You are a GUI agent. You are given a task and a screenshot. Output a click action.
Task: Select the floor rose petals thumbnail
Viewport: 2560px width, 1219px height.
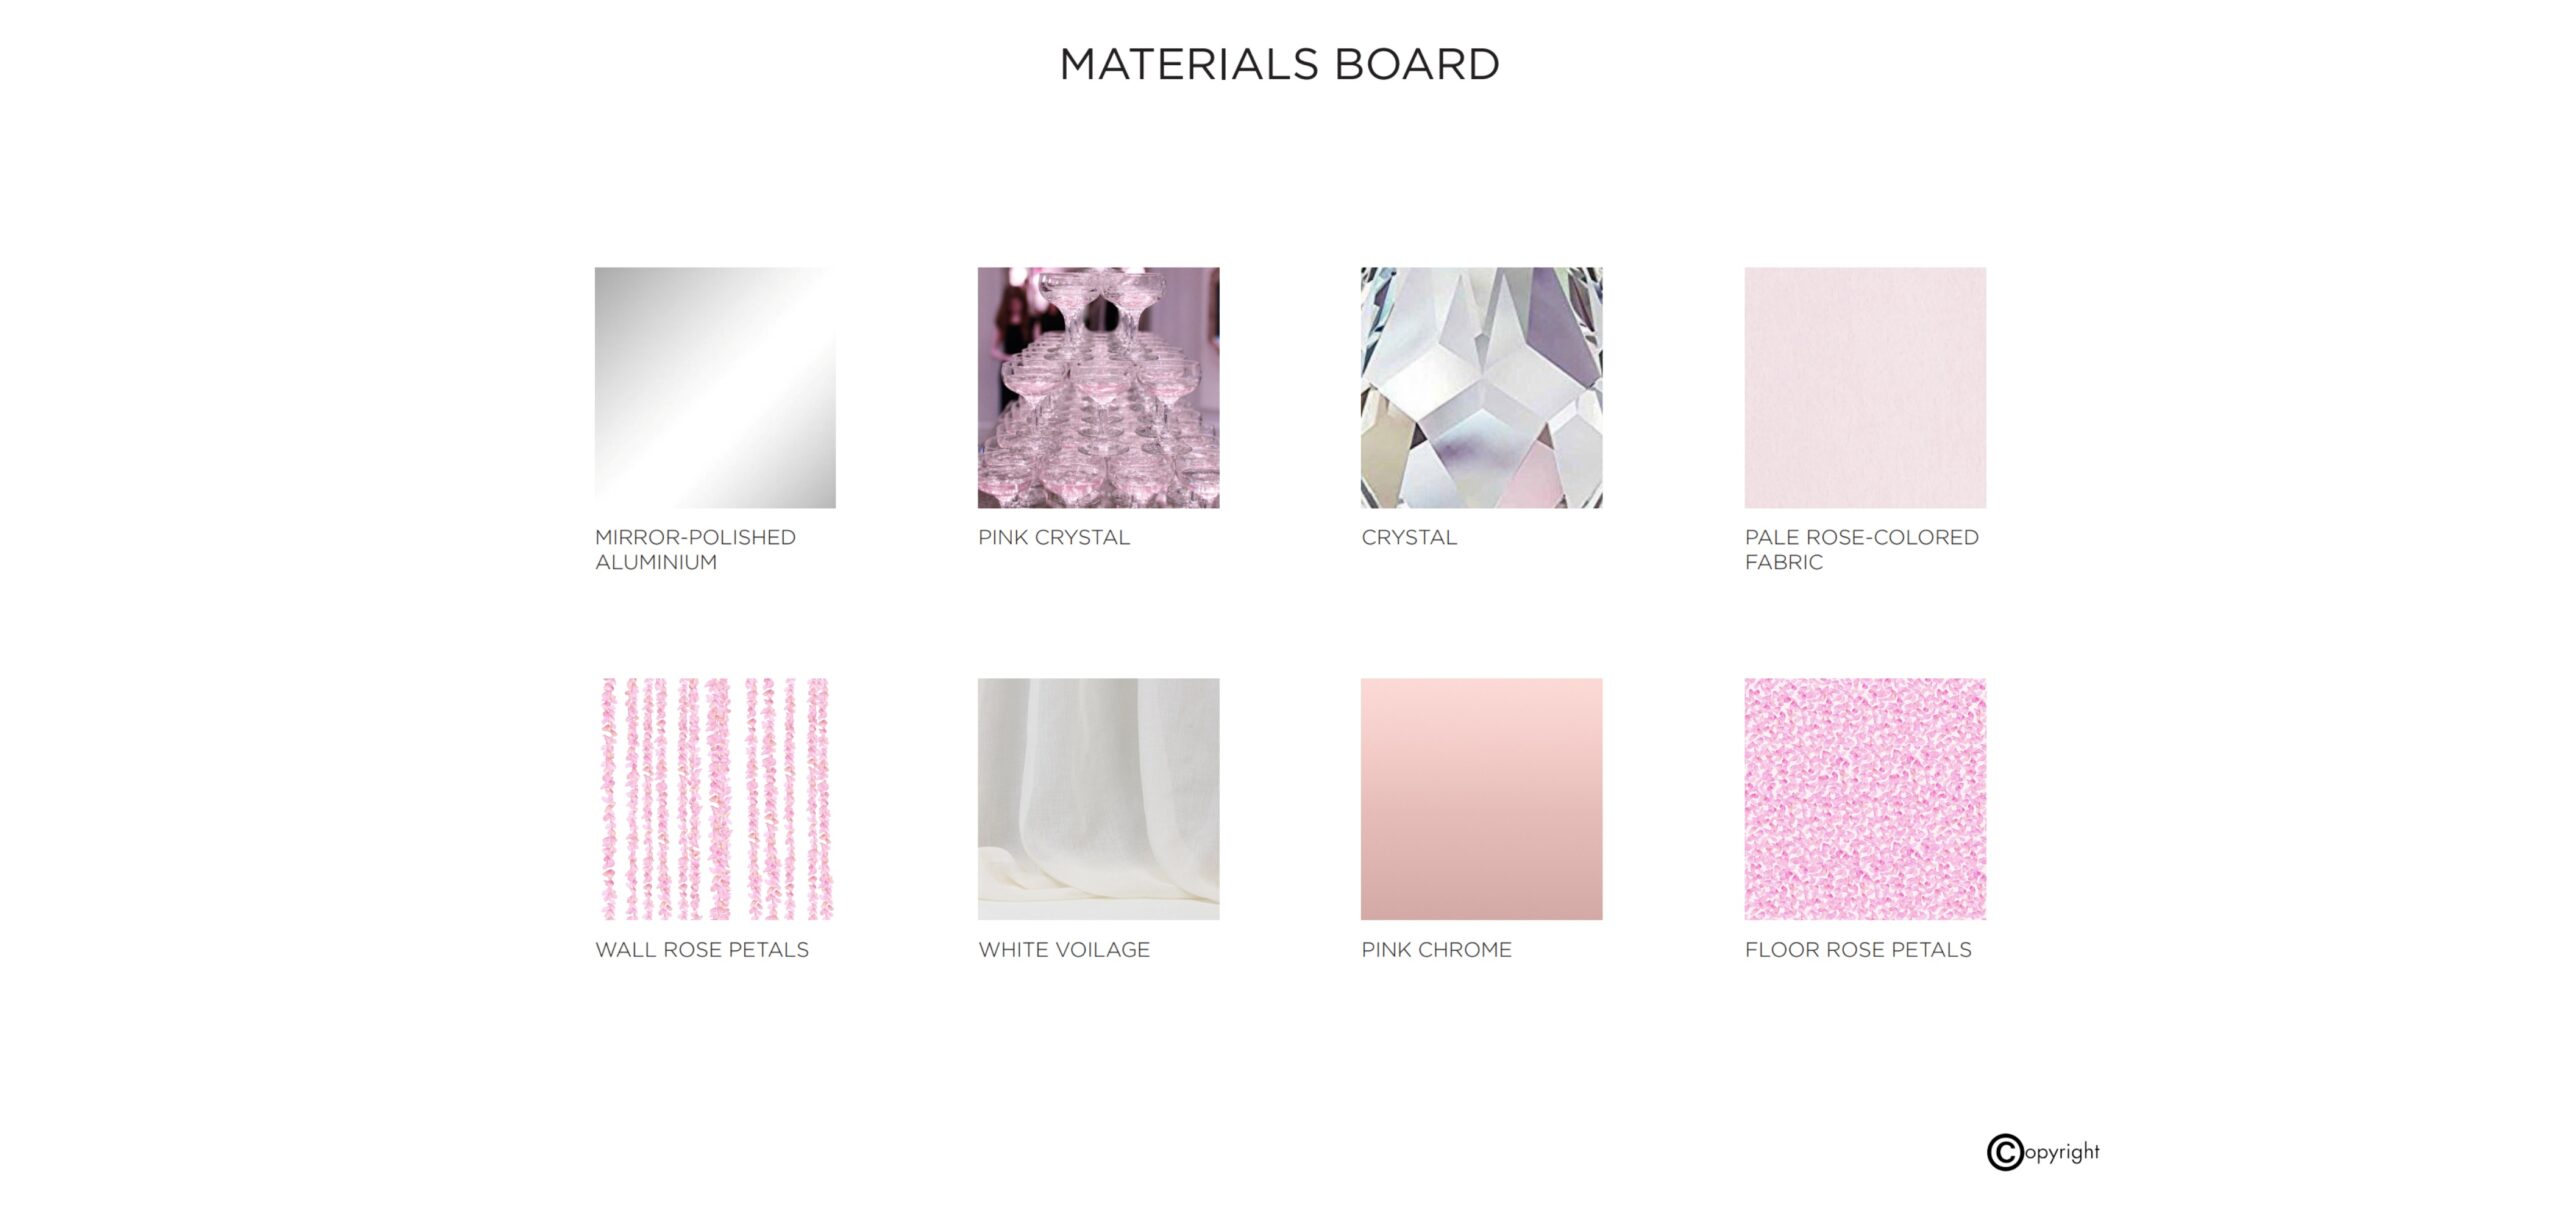tap(1865, 799)
